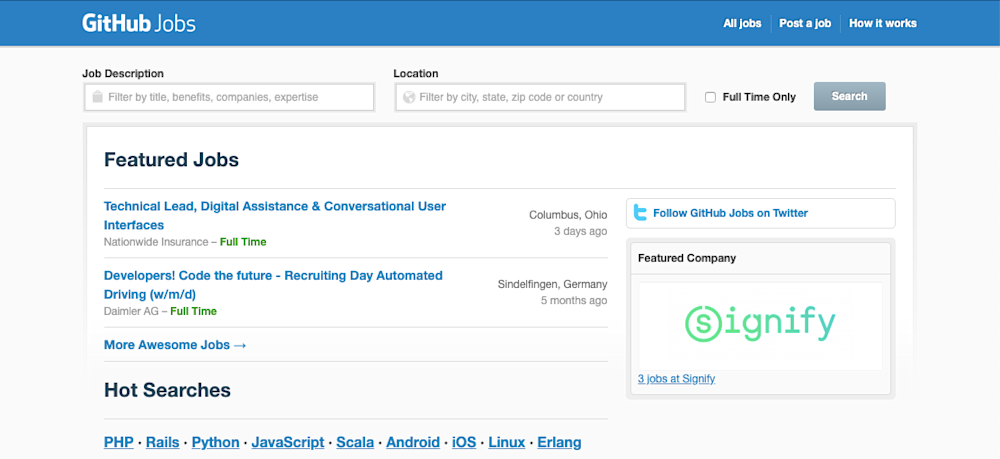Select the Rails hot search

pyautogui.click(x=165, y=442)
